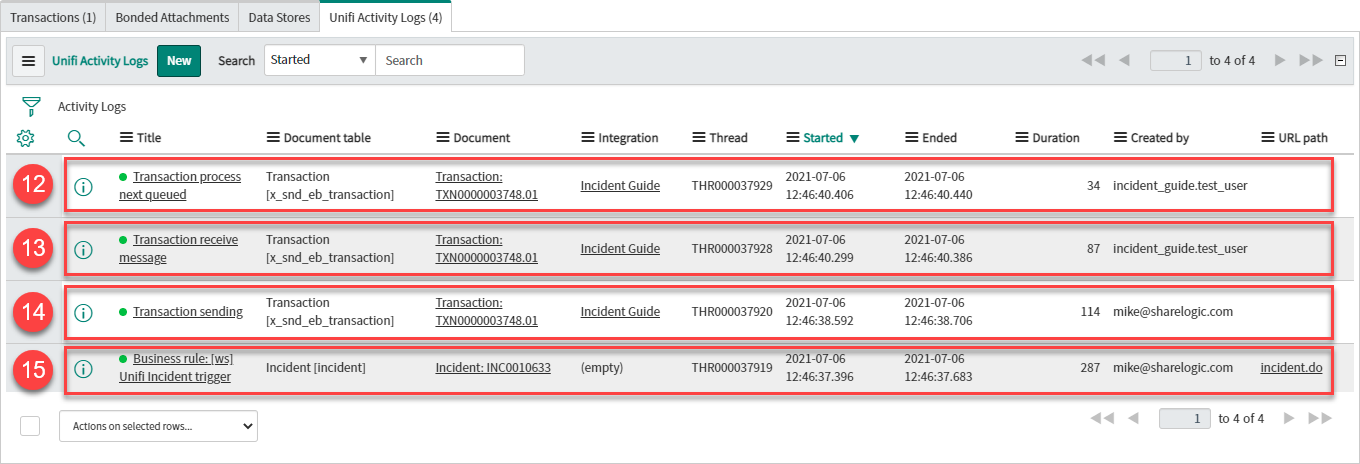Open Actions on selected rows dropdown
Viewport: 1360px width, 464px height.
158,426
